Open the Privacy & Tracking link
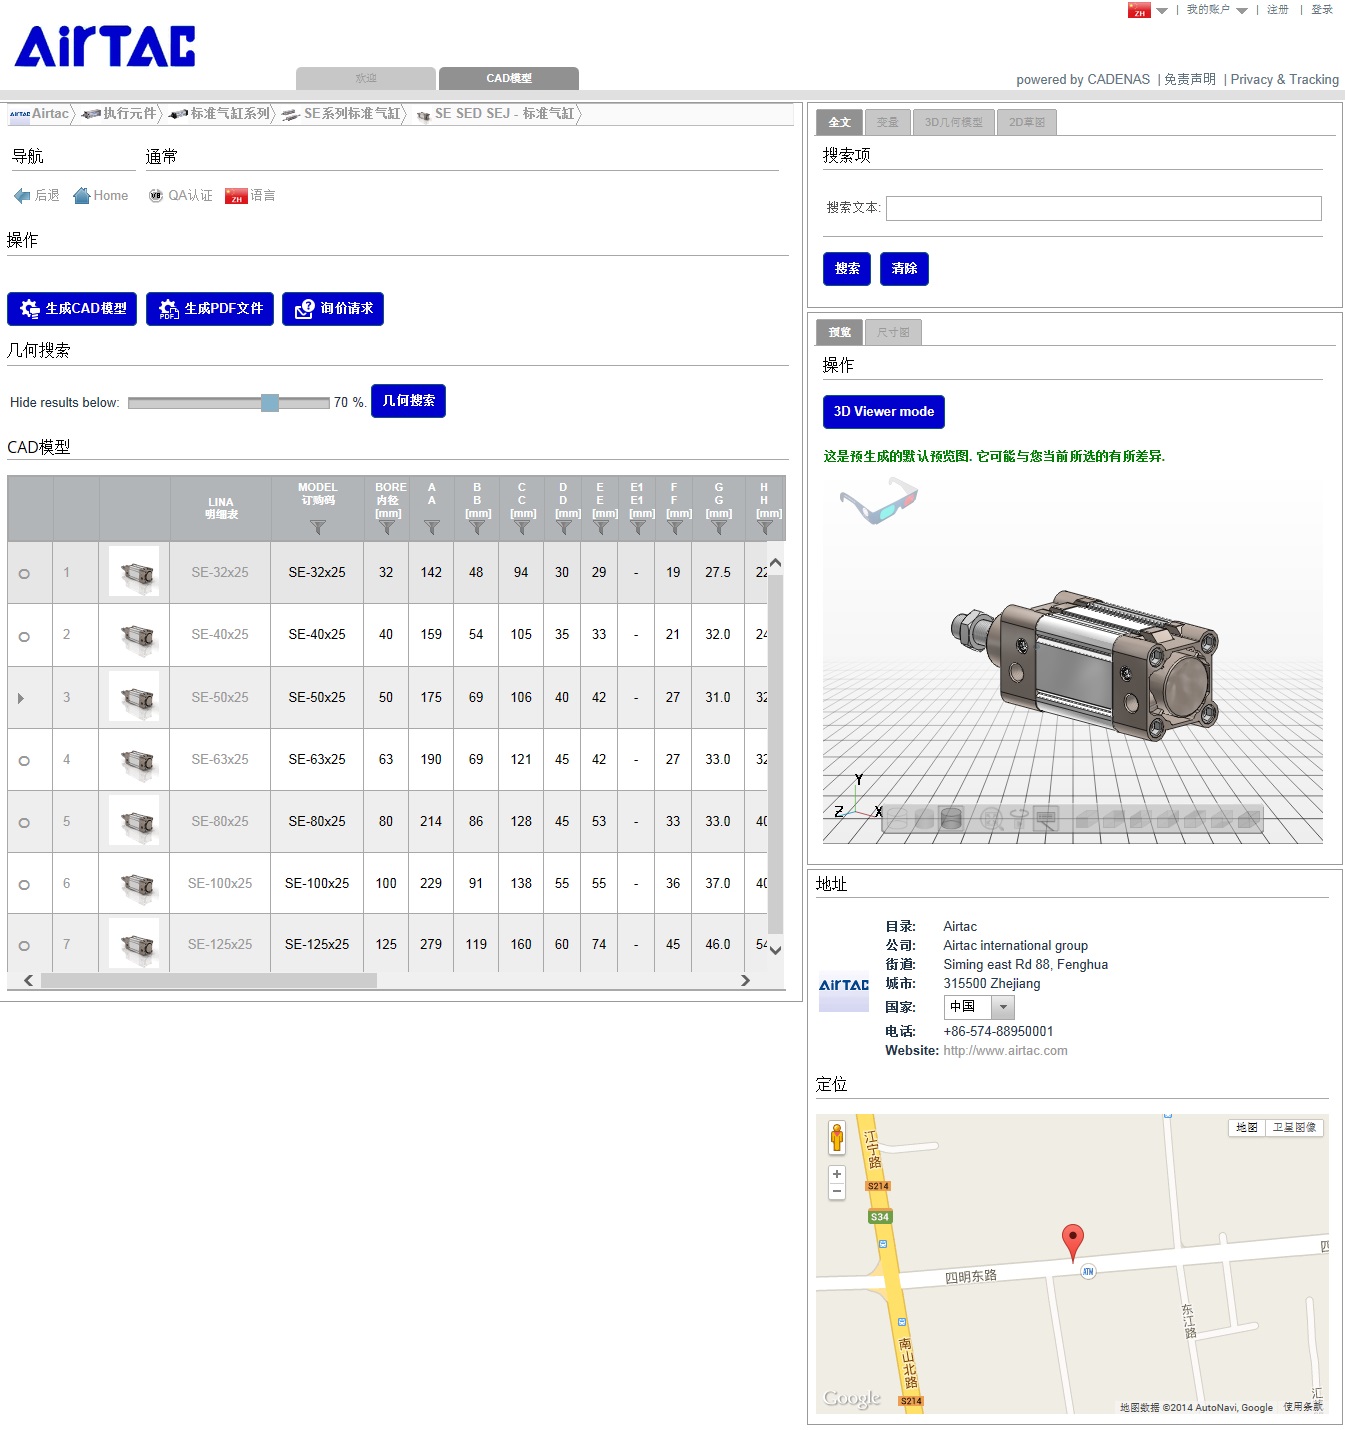The width and height of the screenshot is (1345, 1430). tap(1284, 80)
